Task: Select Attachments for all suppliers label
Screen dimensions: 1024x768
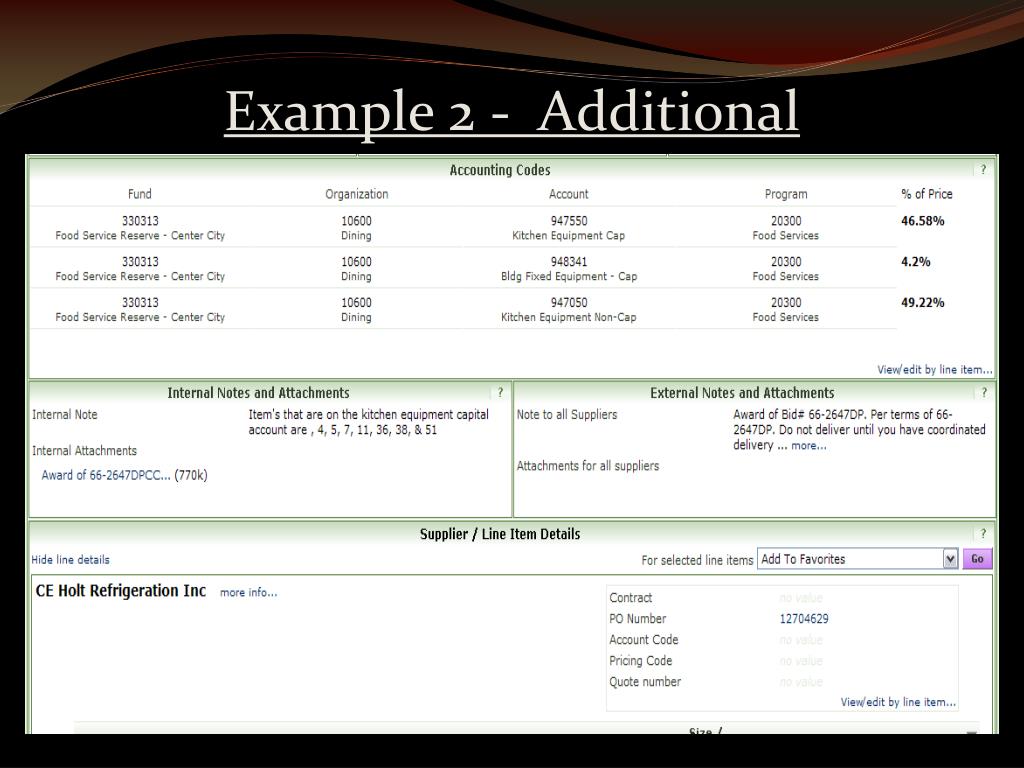Action: pos(588,466)
